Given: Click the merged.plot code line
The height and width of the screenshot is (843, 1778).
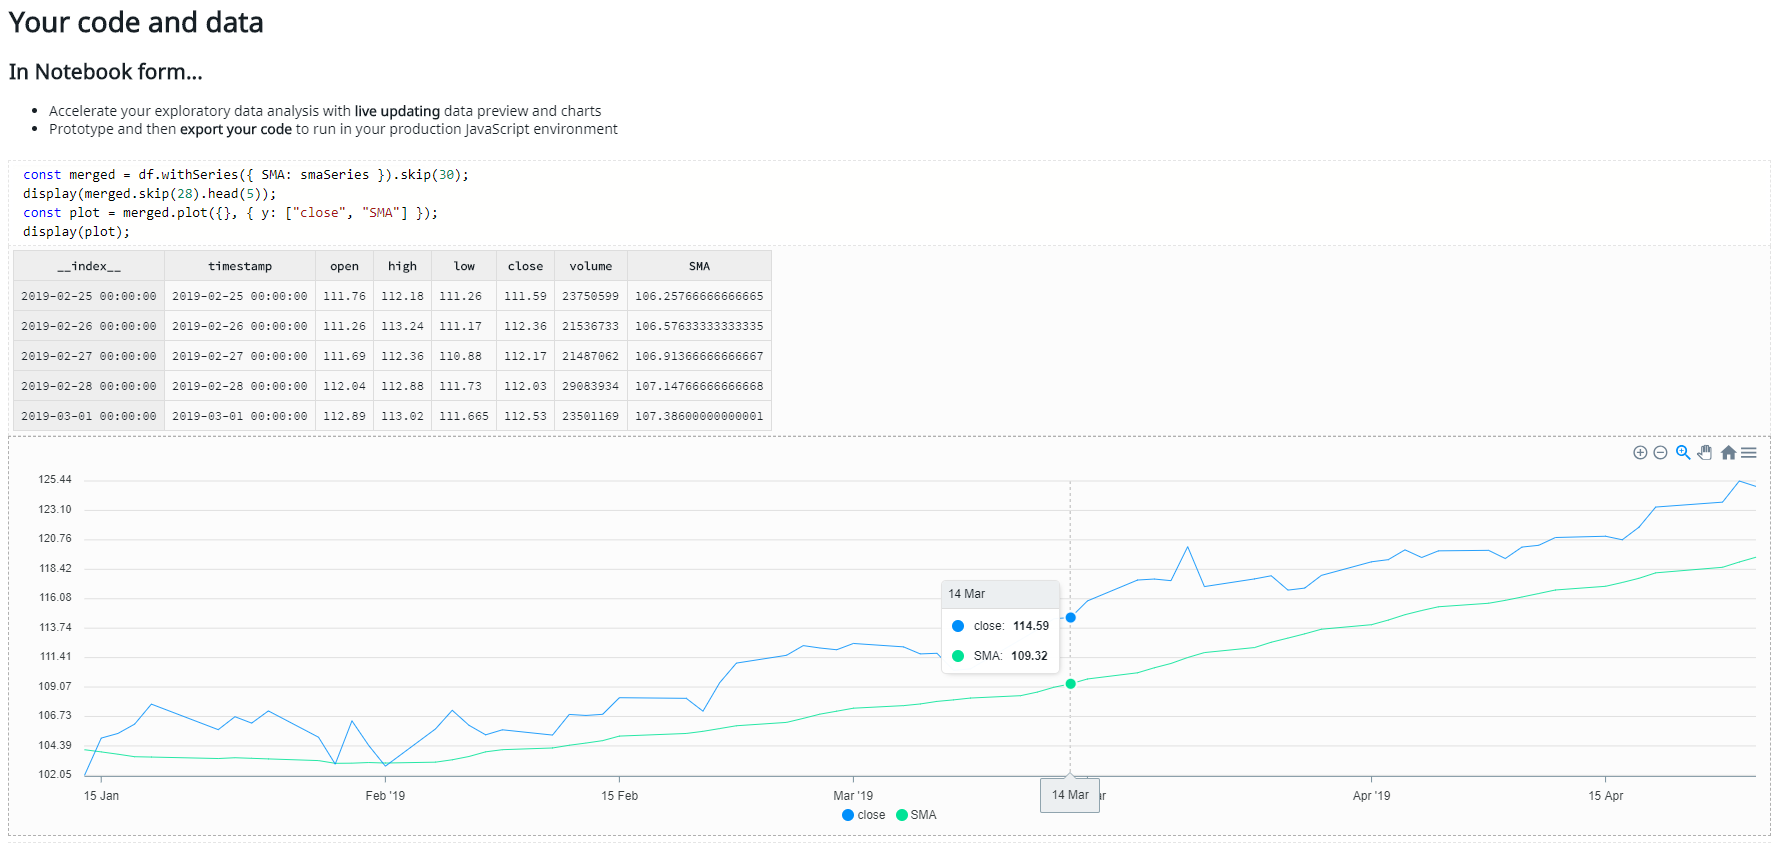Looking at the screenshot, I should (231, 213).
